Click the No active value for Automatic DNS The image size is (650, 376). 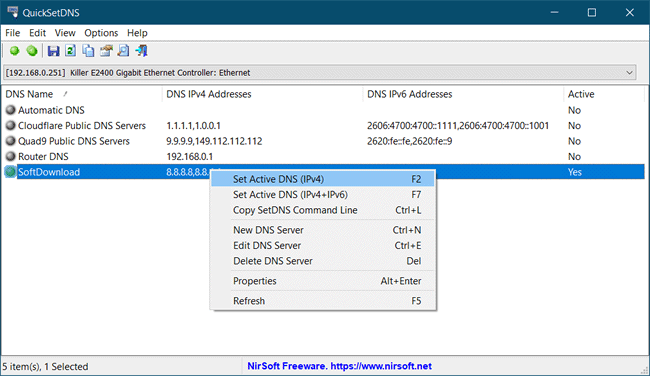(x=574, y=110)
